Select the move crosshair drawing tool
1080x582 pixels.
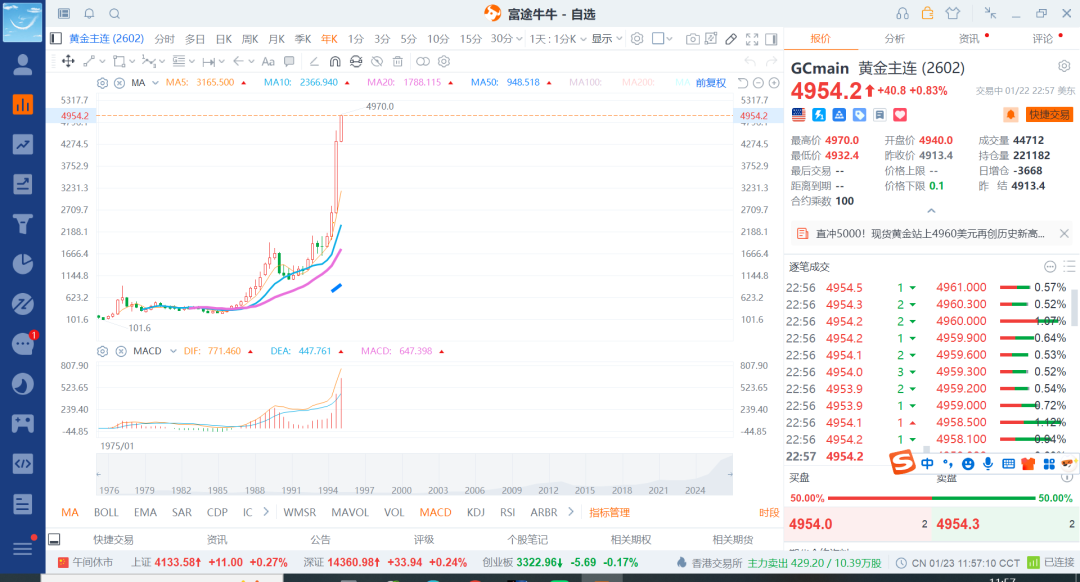click(68, 61)
